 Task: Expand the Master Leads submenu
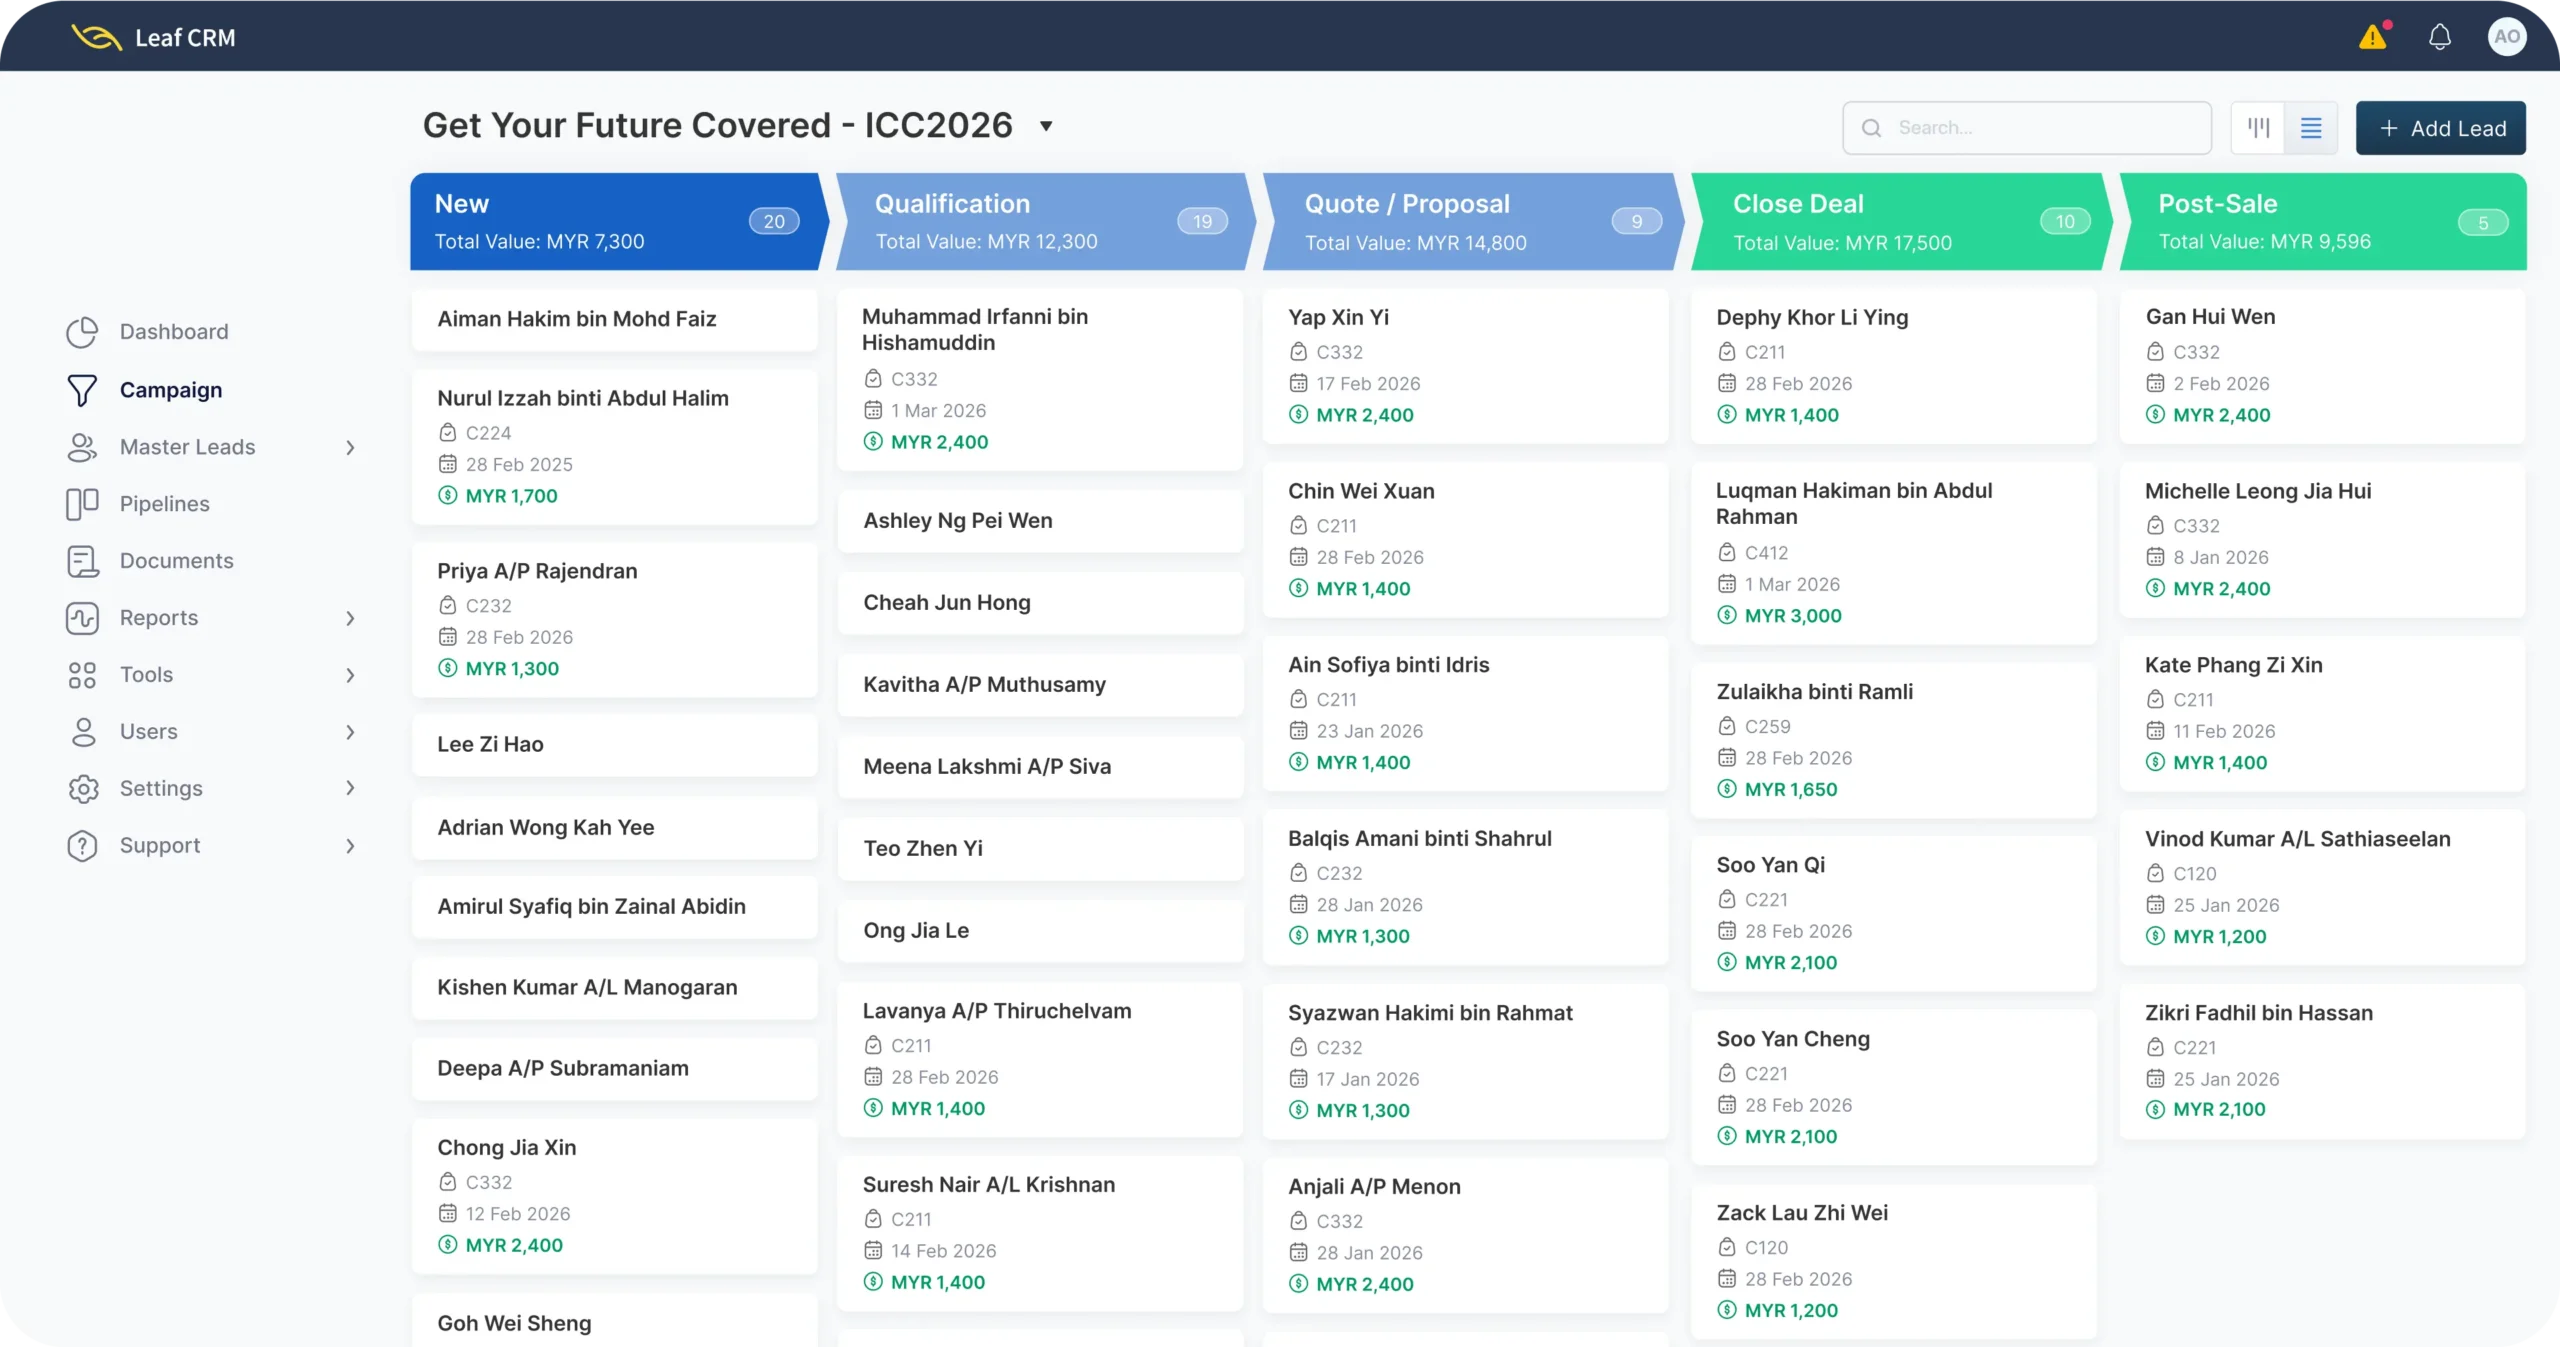[350, 447]
